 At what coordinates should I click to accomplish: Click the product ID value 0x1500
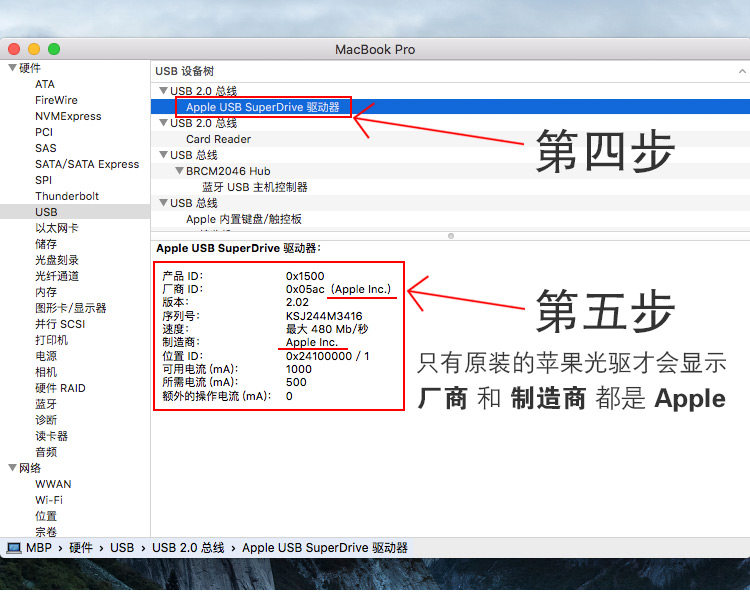(x=305, y=276)
